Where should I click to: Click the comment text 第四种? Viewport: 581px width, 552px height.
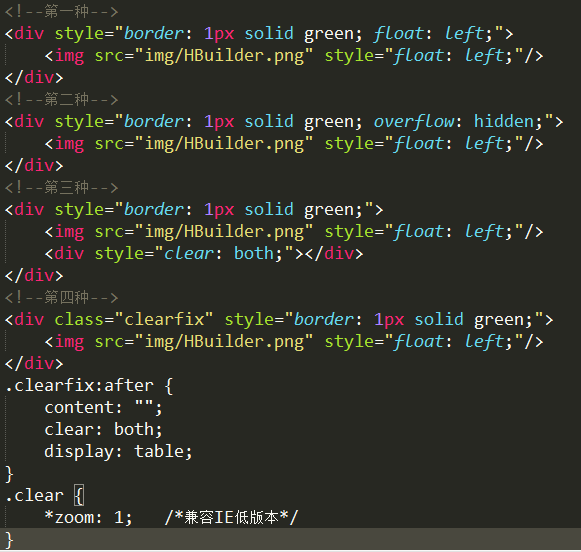point(66,297)
